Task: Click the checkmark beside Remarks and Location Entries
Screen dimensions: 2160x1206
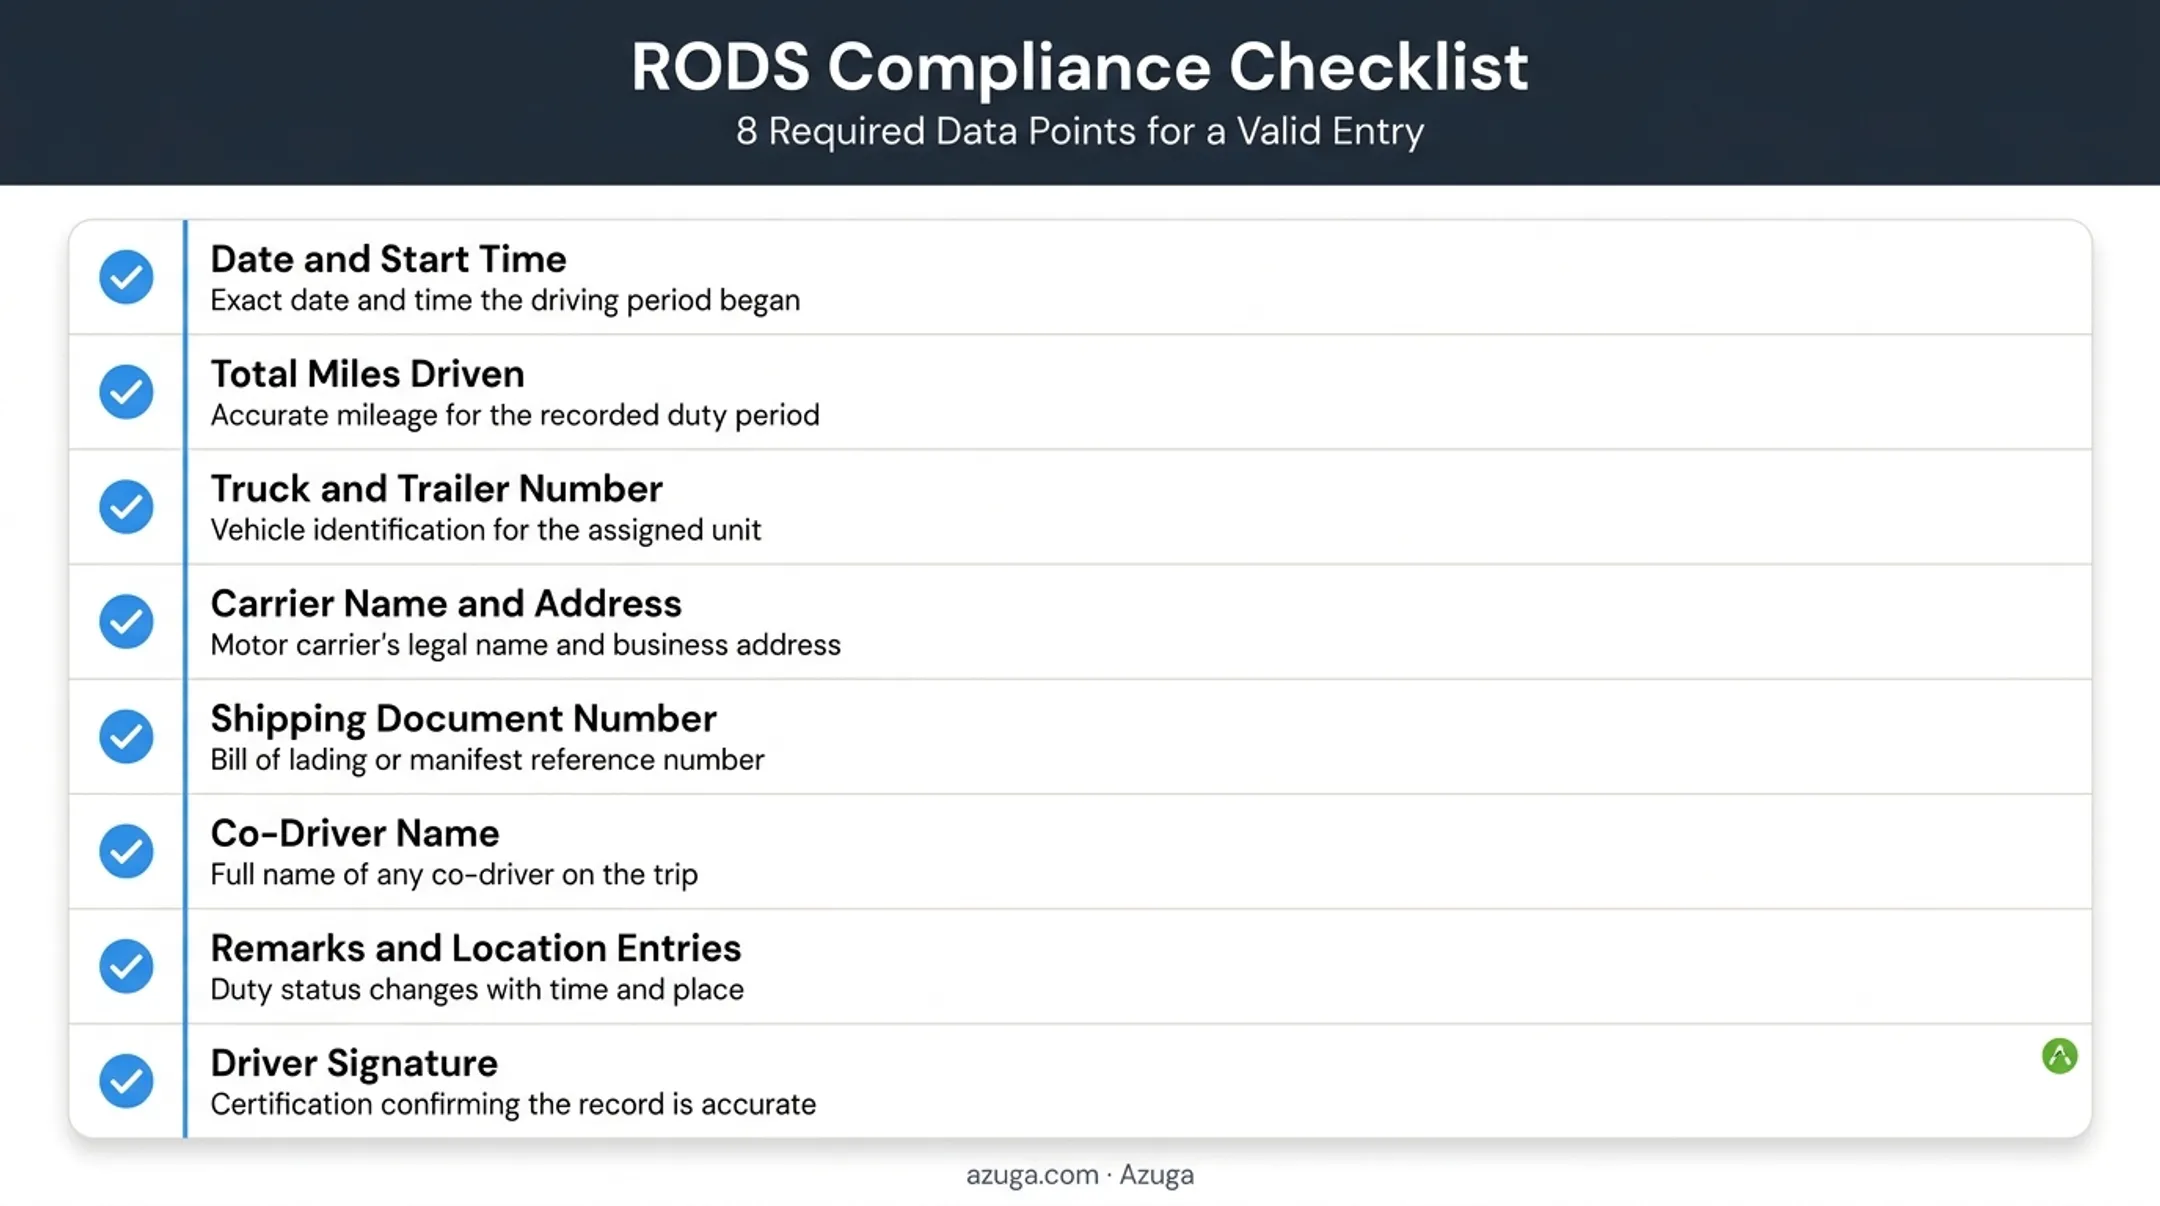Action: pyautogui.click(x=126, y=966)
